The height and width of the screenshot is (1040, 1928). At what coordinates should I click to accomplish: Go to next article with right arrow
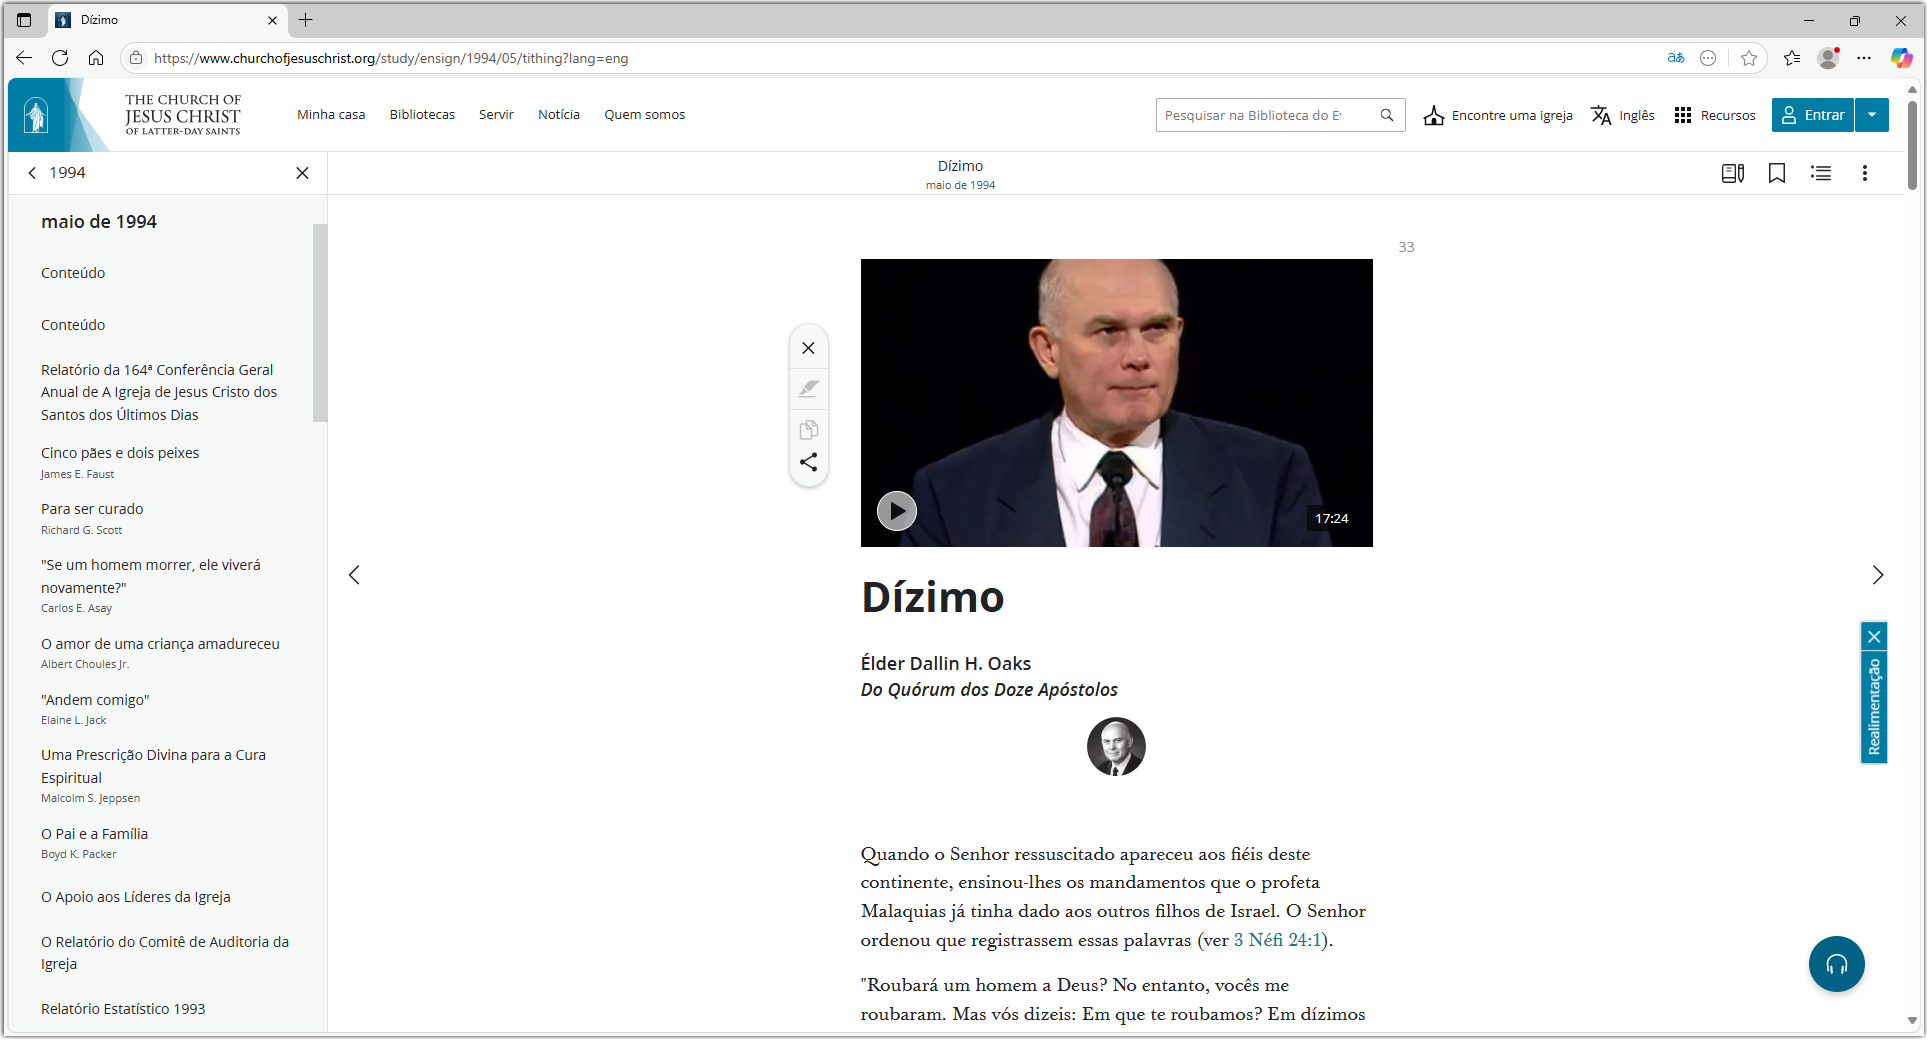(1877, 575)
